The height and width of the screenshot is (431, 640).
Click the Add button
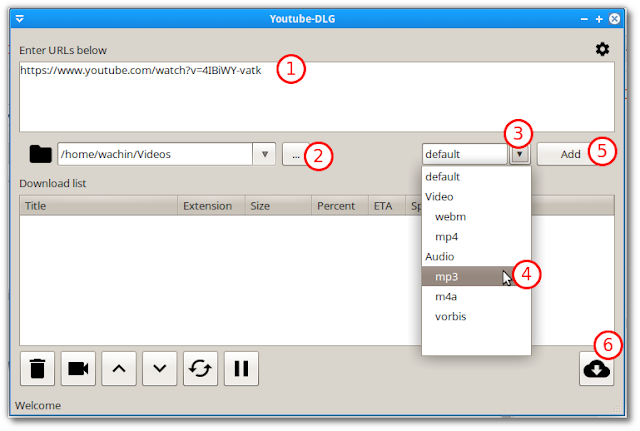[570, 154]
